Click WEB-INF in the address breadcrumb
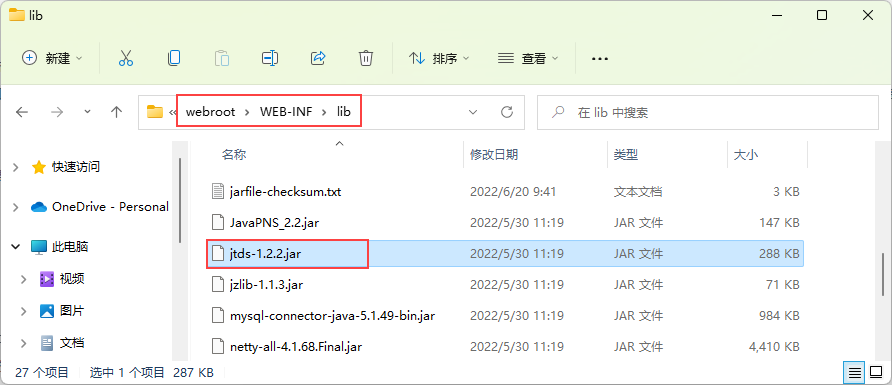 pyautogui.click(x=286, y=112)
